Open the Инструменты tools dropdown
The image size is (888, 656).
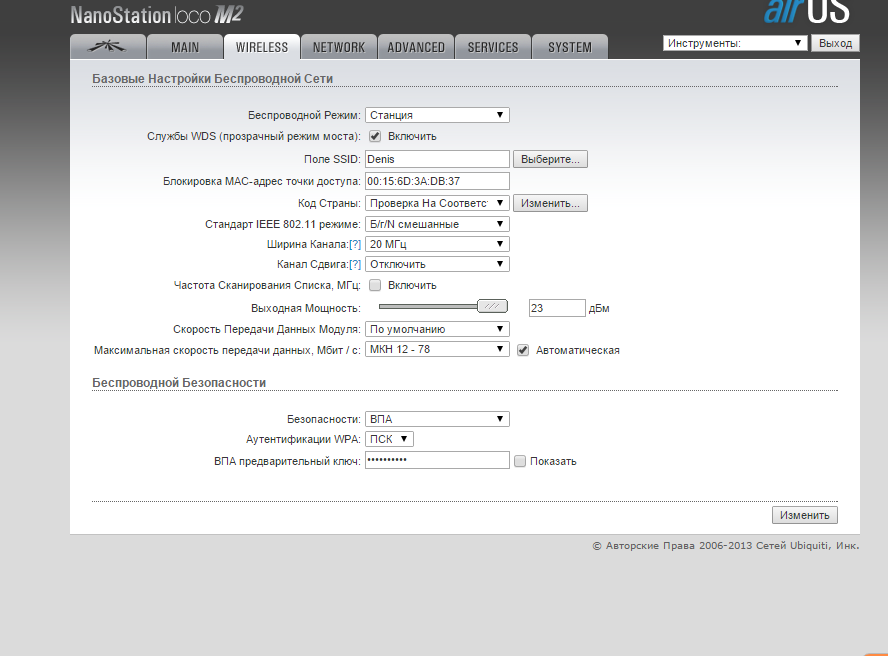coord(735,43)
